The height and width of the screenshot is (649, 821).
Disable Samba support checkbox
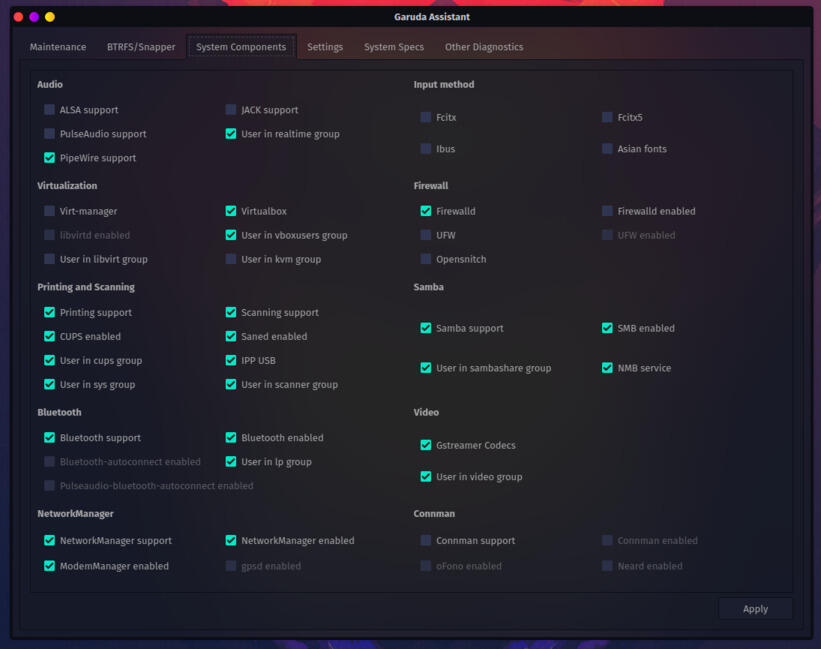[426, 328]
